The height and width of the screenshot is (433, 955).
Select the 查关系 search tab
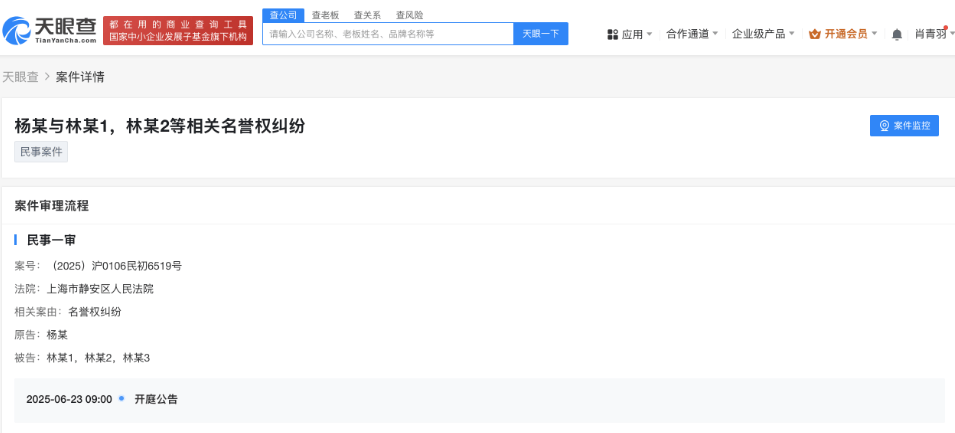pos(367,15)
